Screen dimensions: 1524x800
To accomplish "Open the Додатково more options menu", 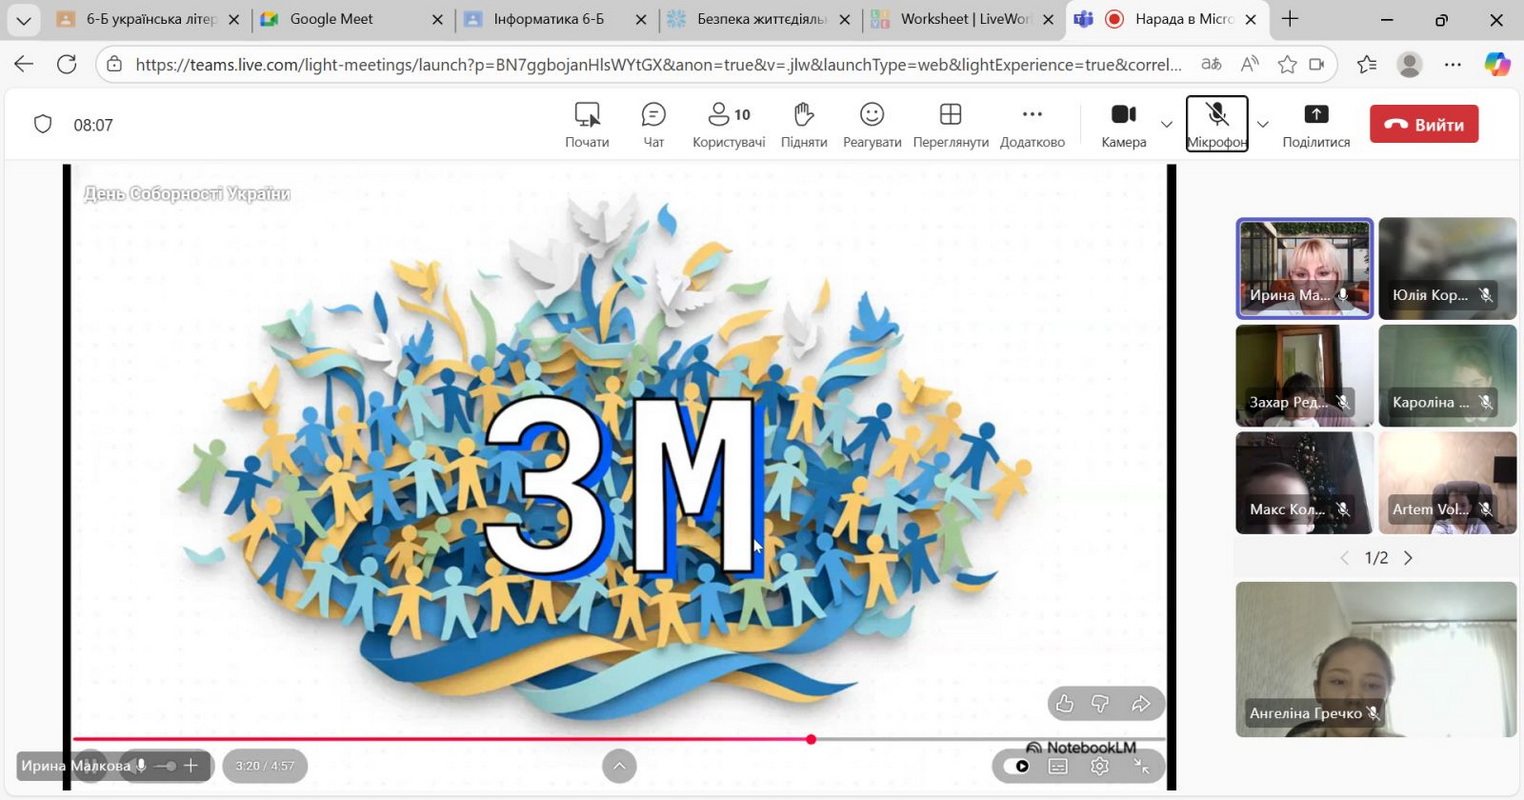I will click(1032, 124).
